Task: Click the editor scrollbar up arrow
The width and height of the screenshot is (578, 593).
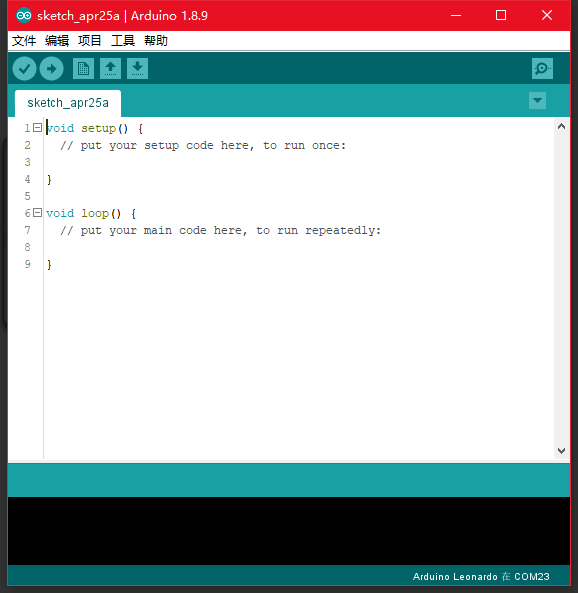Action: click(561, 127)
